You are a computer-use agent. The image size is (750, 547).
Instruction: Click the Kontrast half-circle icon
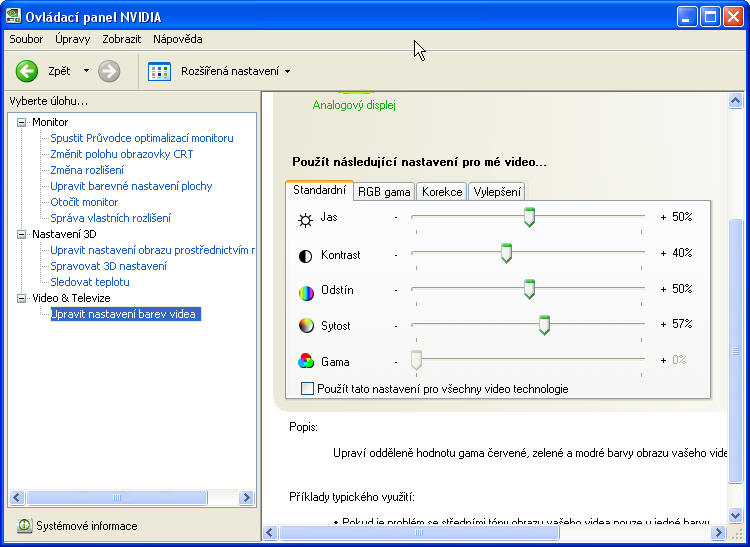pos(306,255)
